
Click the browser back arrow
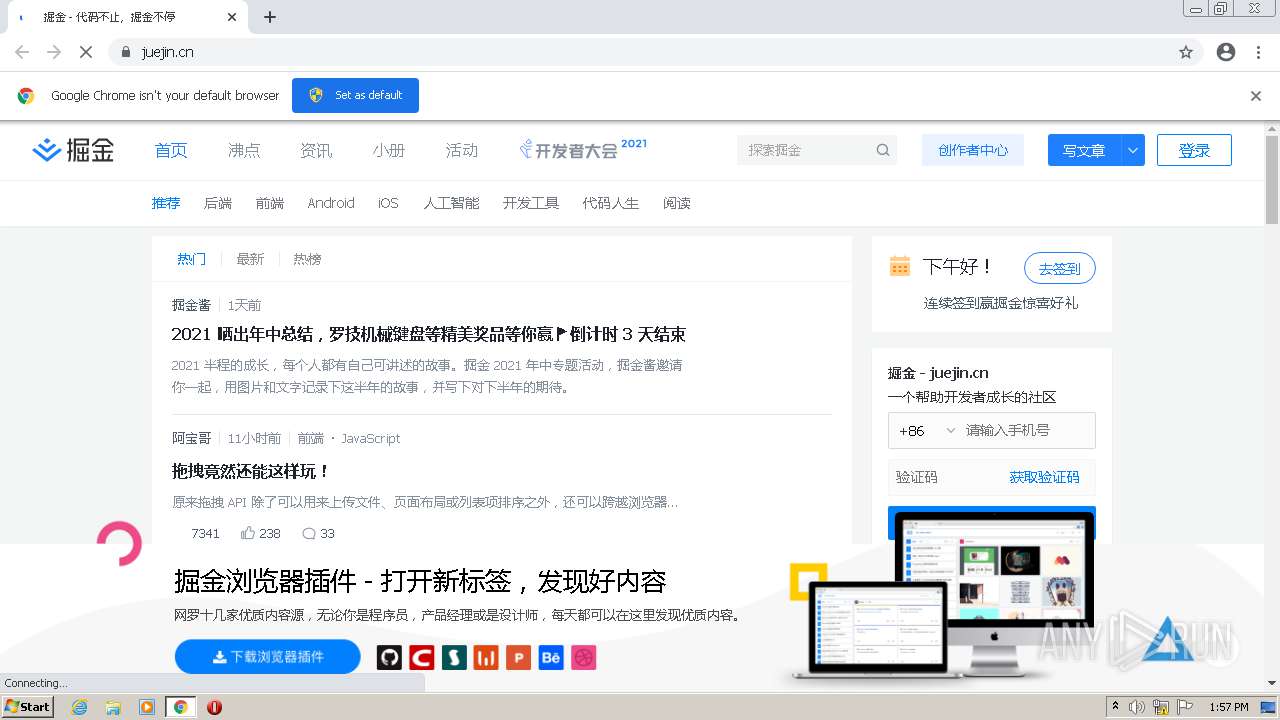point(22,52)
